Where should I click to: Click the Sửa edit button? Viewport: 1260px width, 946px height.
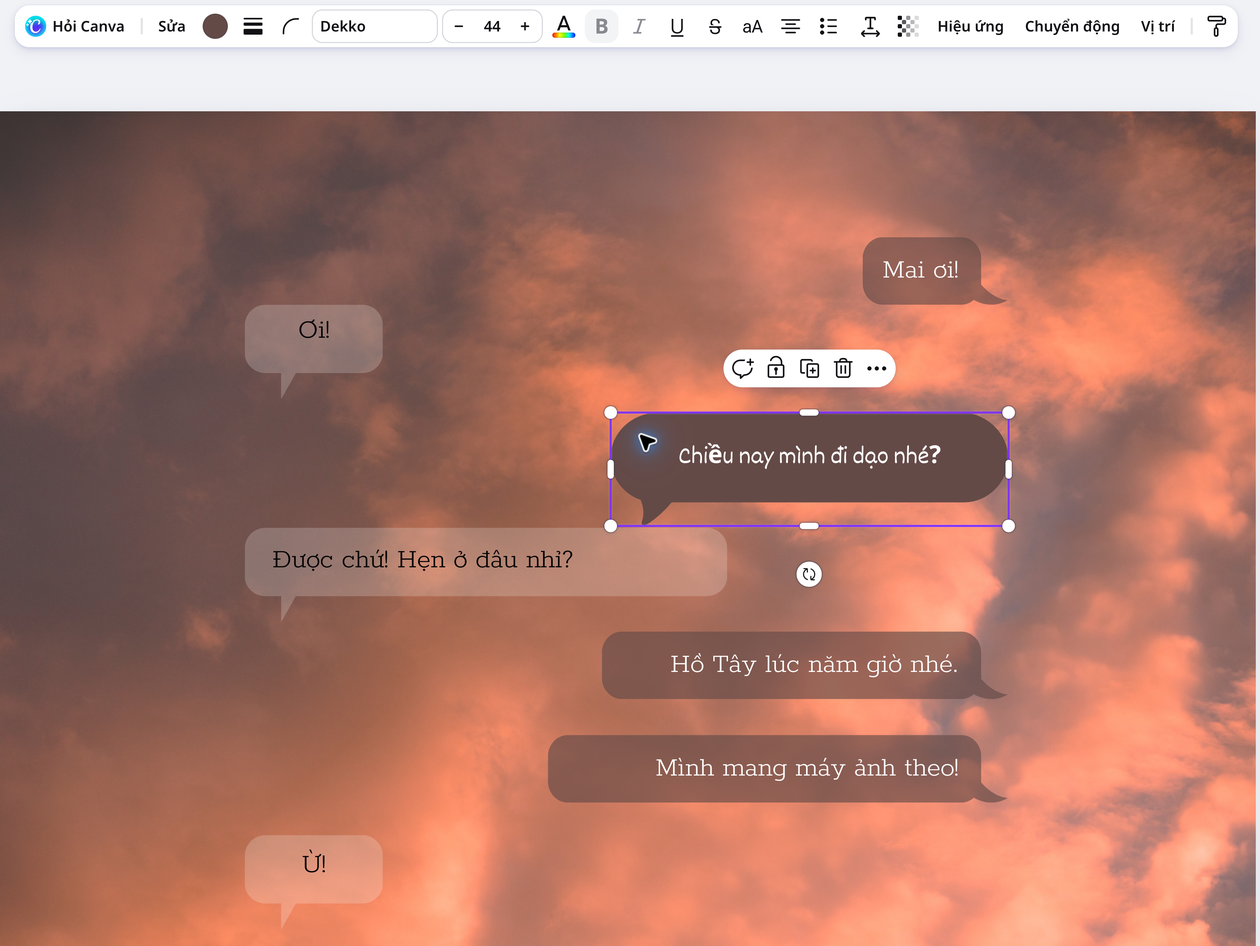(x=171, y=26)
